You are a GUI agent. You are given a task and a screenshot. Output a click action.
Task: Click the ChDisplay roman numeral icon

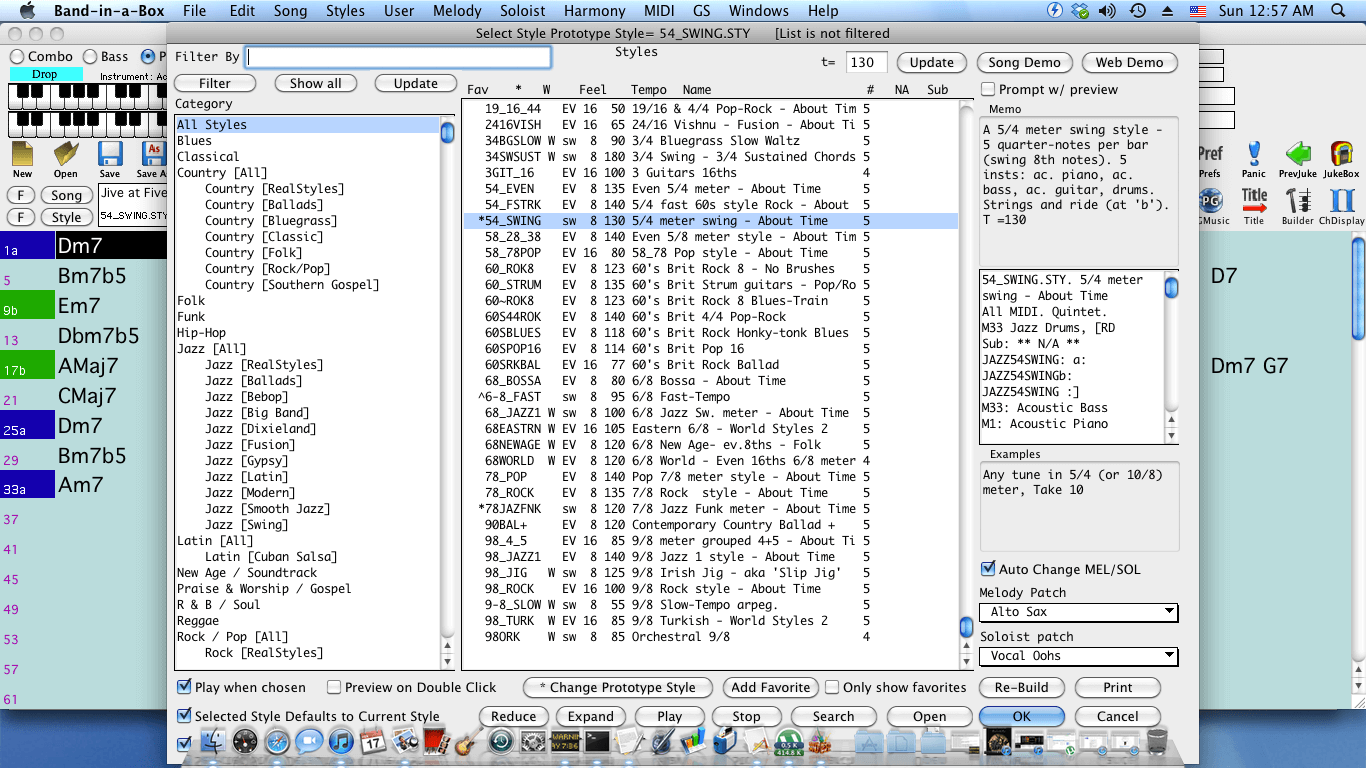[x=1342, y=199]
